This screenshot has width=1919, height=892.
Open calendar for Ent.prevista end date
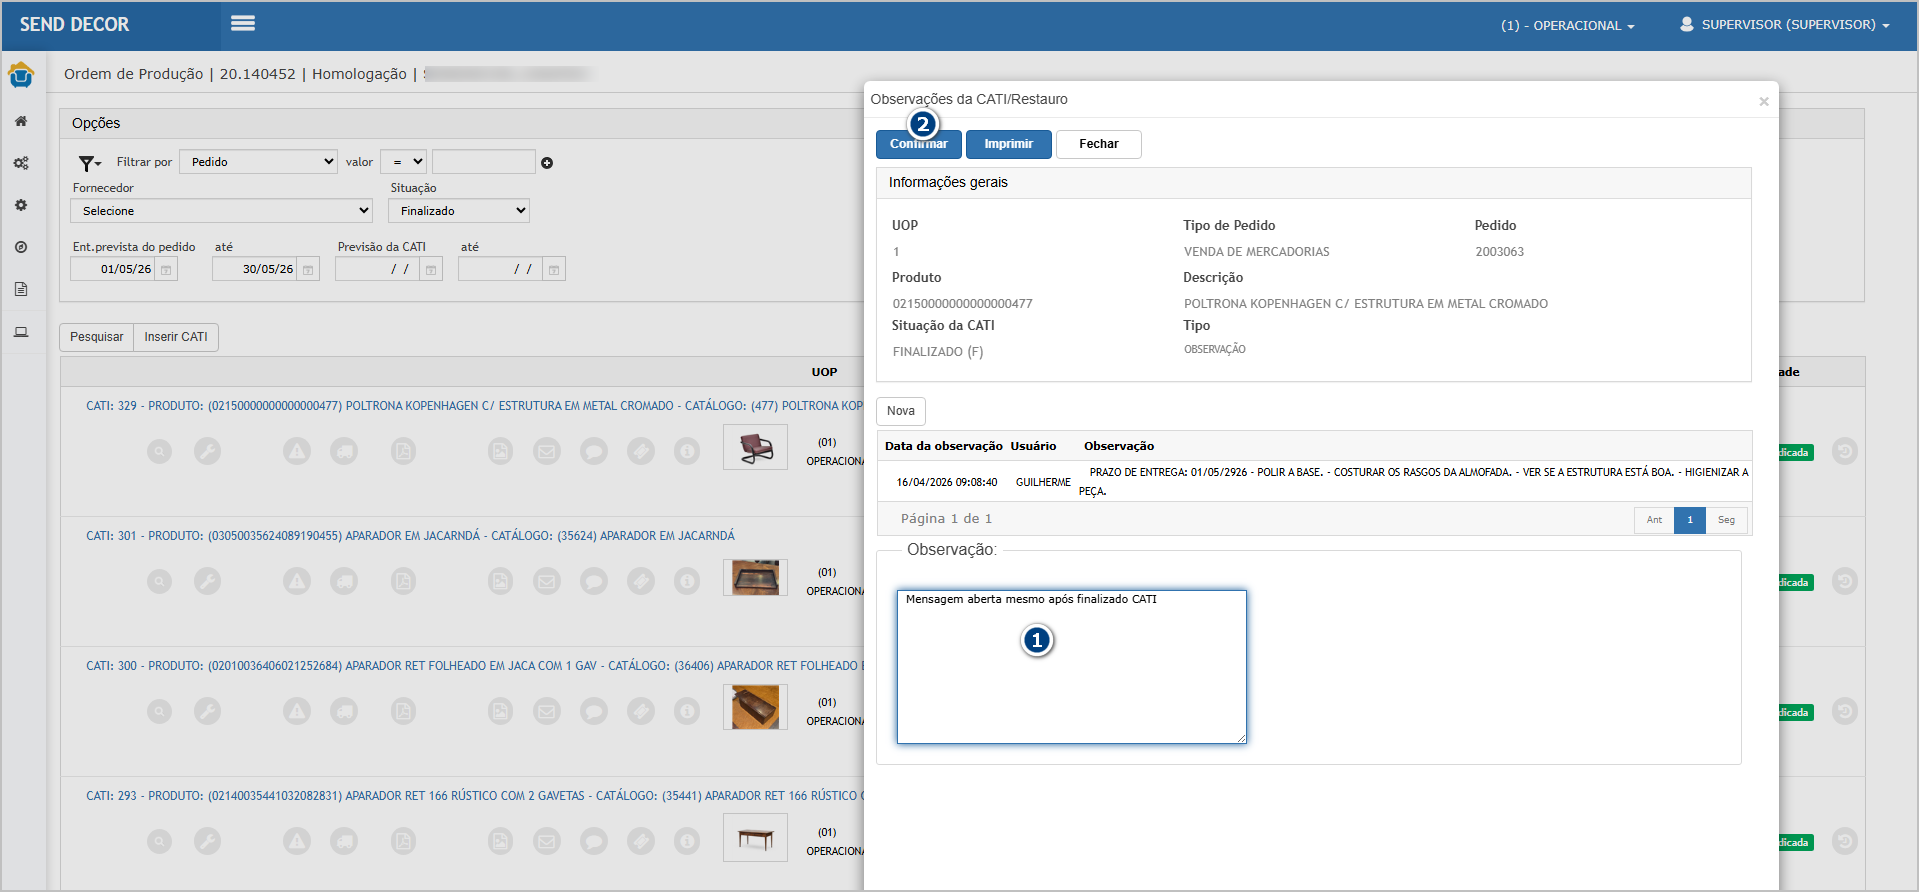point(308,270)
